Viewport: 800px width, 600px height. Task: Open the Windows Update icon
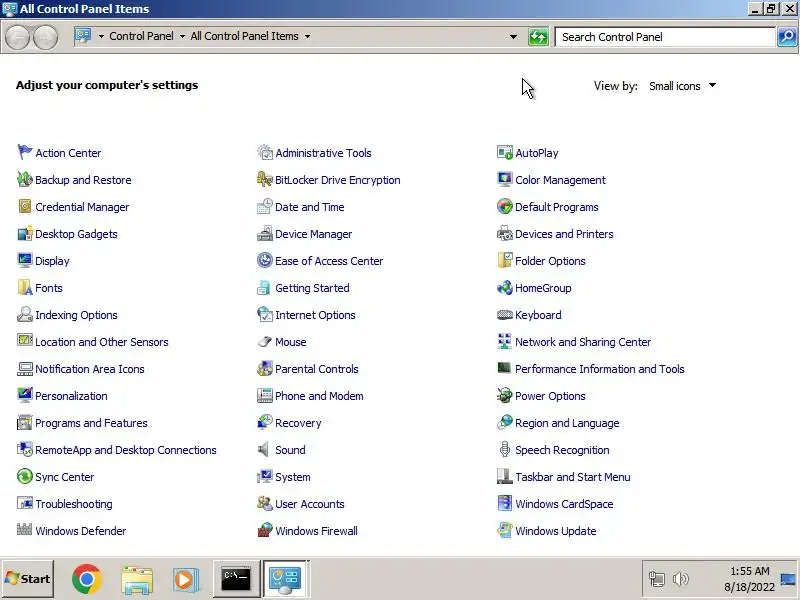coord(505,530)
